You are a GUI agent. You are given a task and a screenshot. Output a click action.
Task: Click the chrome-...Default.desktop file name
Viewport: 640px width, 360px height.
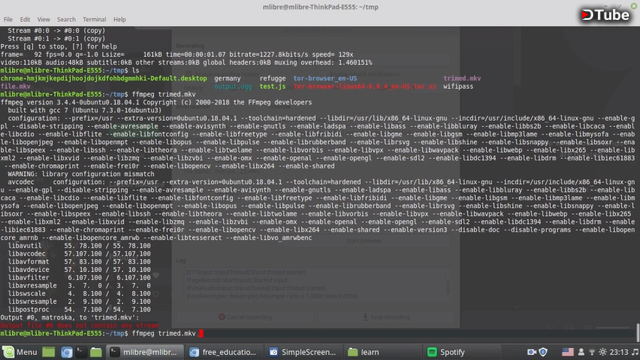tap(104, 78)
